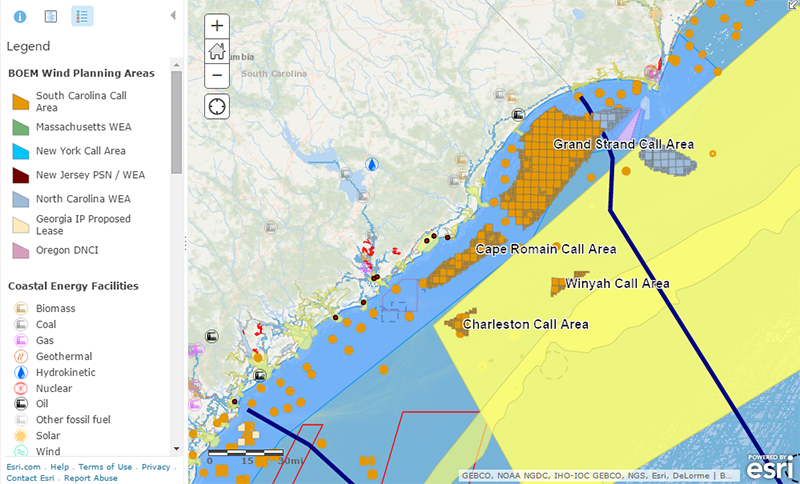
Task: Click the Nuclear legend symbol
Action: 20,388
